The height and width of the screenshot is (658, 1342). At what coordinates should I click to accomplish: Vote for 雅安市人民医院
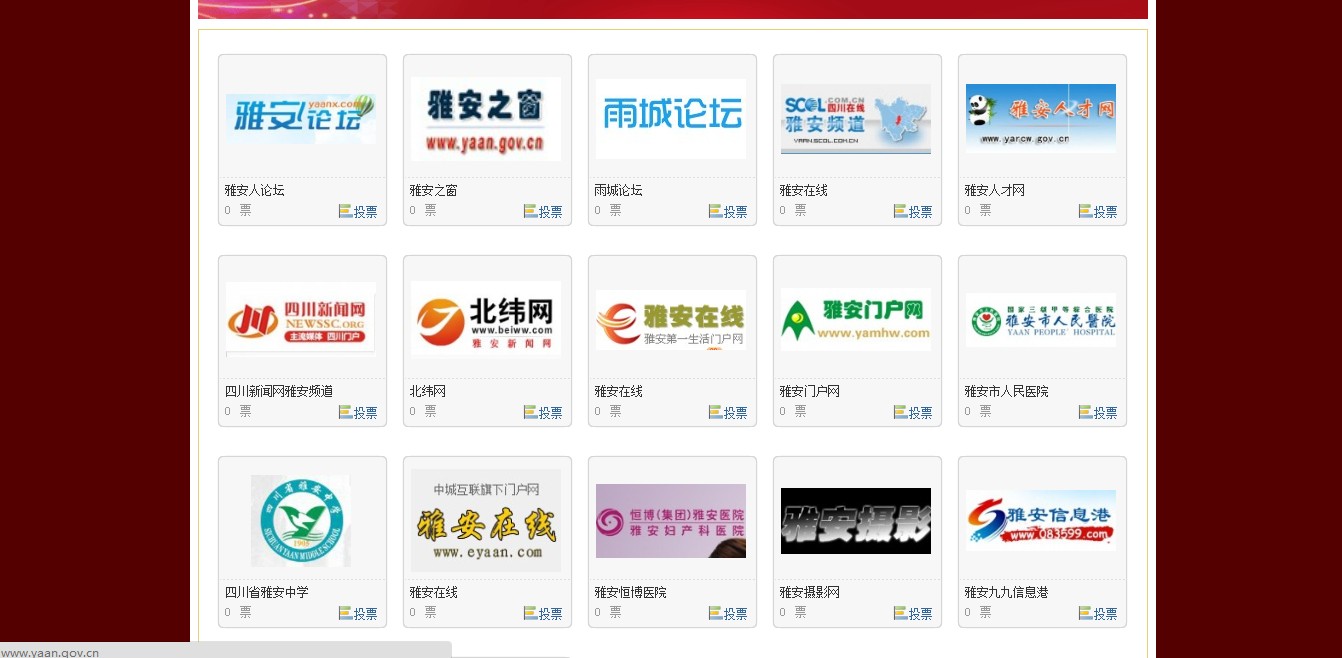[1098, 413]
